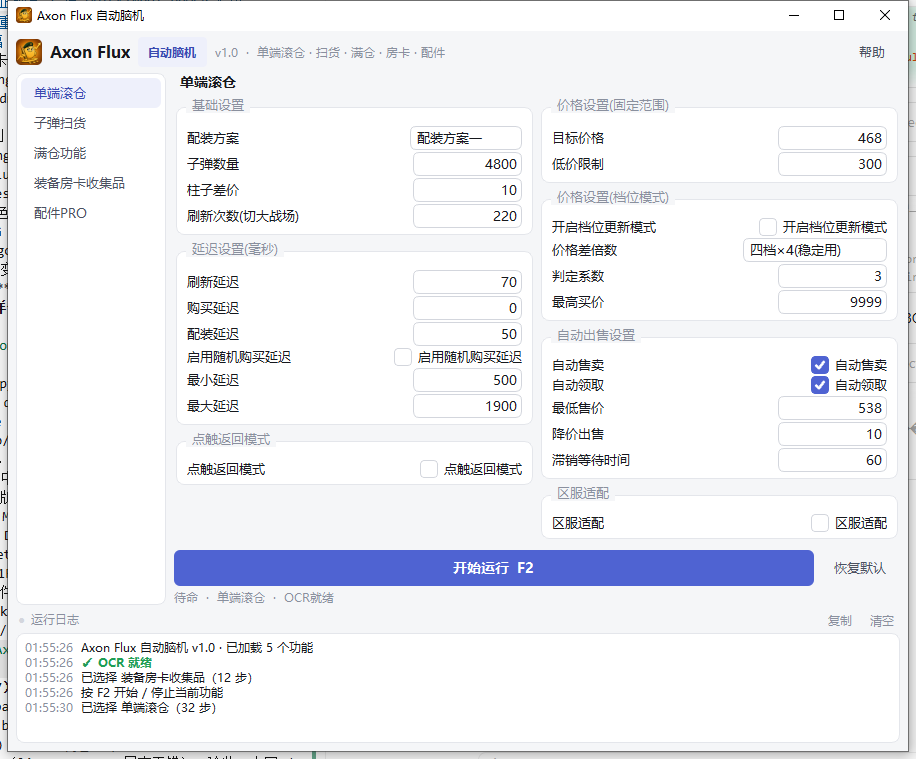Tick 开启档位更新模式 checkbox
916x759 pixels.
768,227
